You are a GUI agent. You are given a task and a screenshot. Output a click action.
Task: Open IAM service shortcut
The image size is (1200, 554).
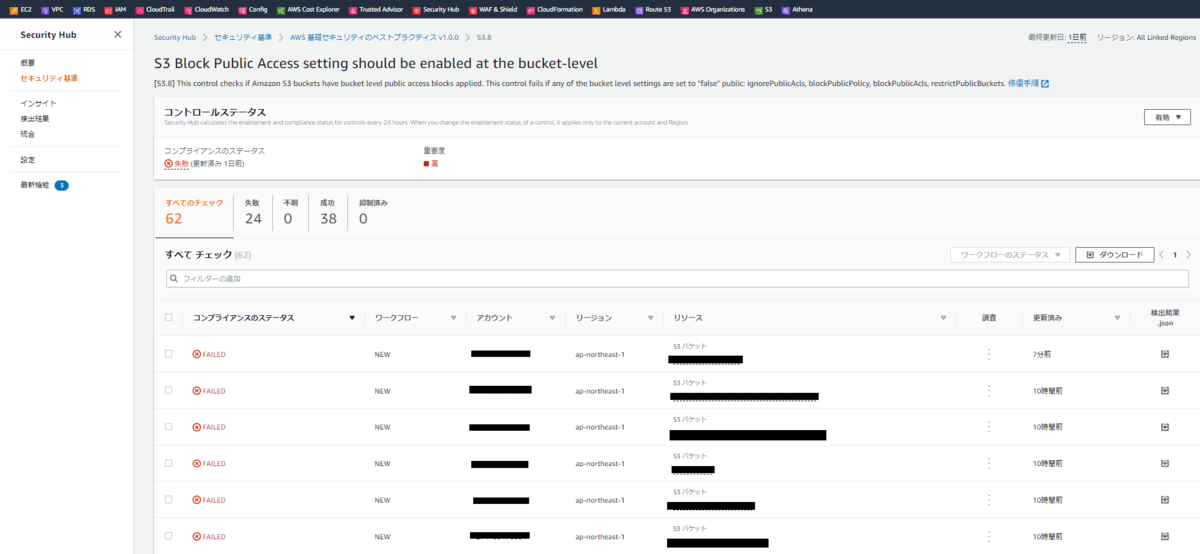115,9
